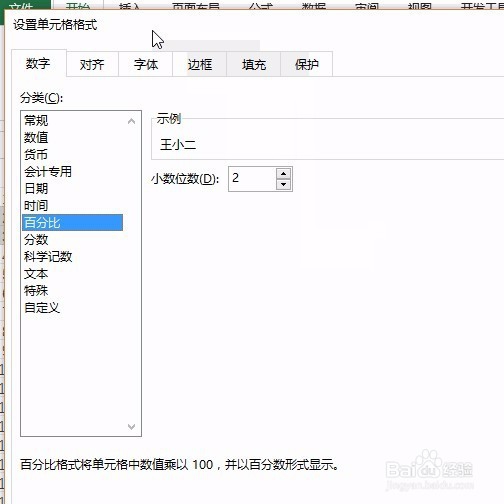Screen dimensions: 504x504
Task: Switch to the 边框 tab
Action: point(199,64)
